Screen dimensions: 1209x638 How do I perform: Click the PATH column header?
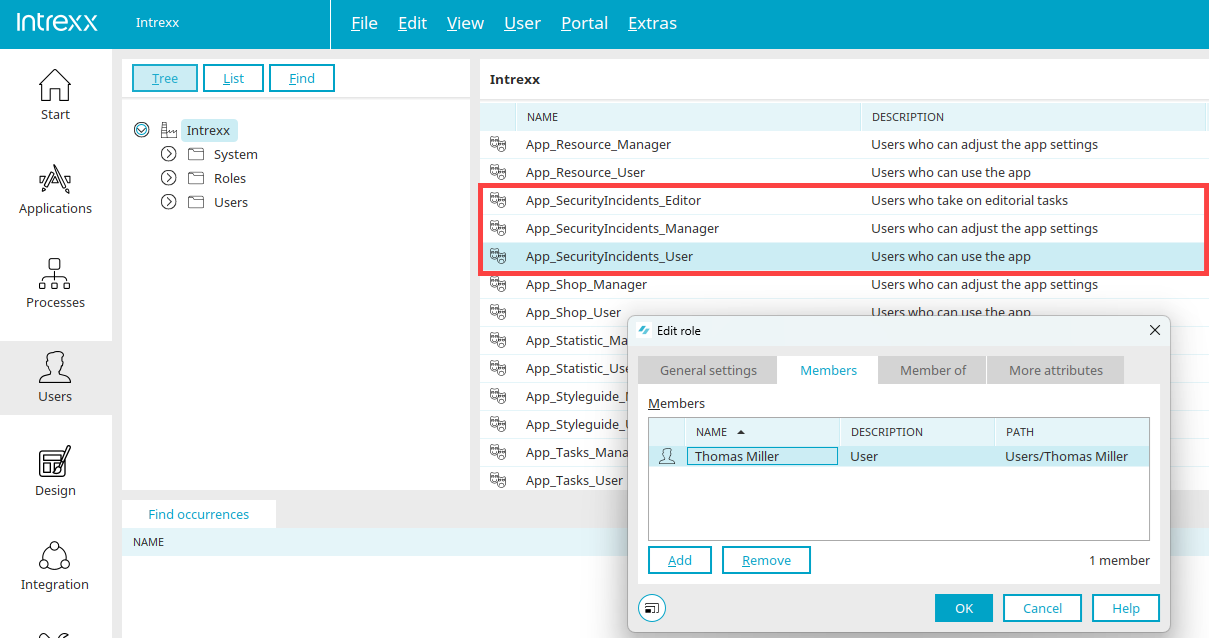(1072, 432)
